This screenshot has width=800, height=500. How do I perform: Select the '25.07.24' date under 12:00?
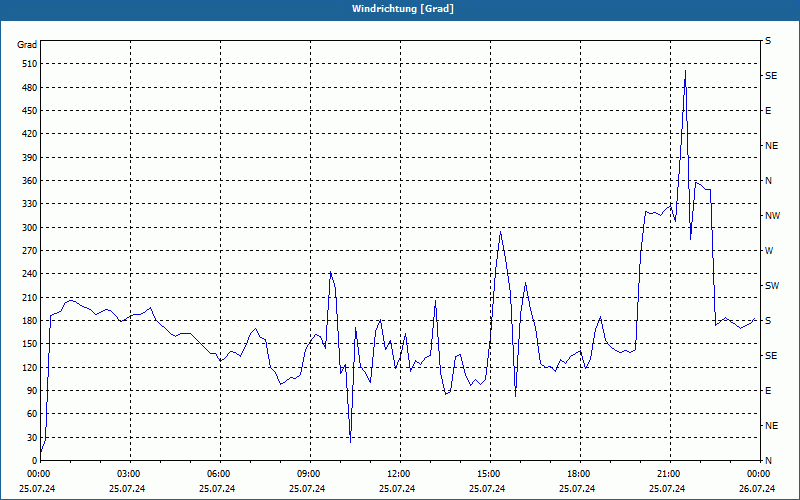pos(397,488)
